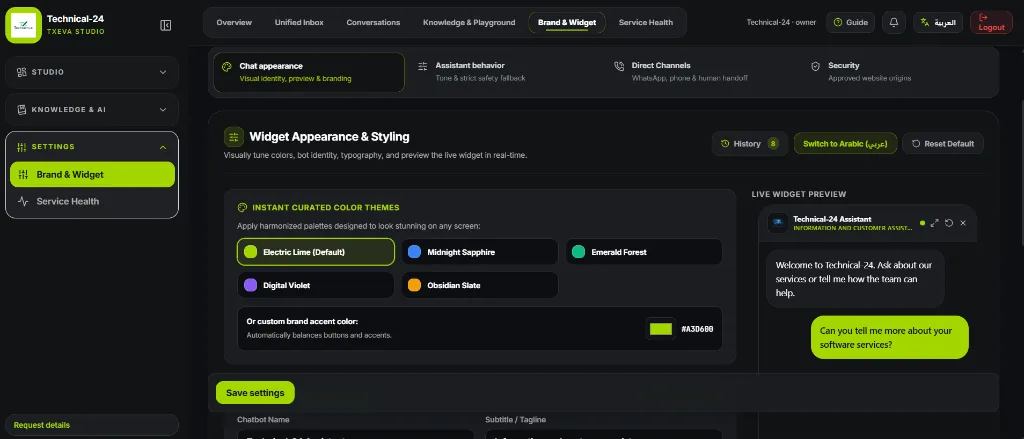Click the LIVE WIDGET PREVIEW label
Viewport: 1024px width, 439px height.
(x=799, y=194)
